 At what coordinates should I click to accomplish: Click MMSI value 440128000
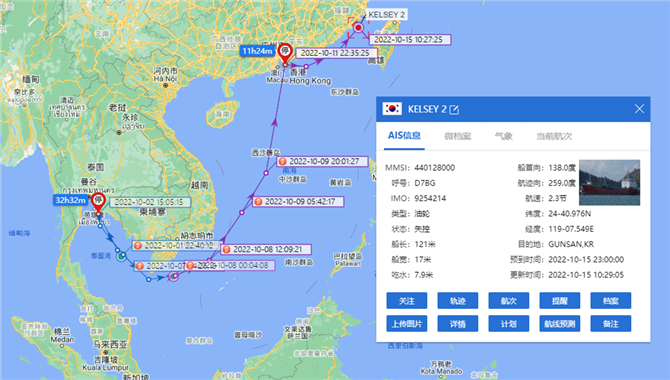coord(435,168)
